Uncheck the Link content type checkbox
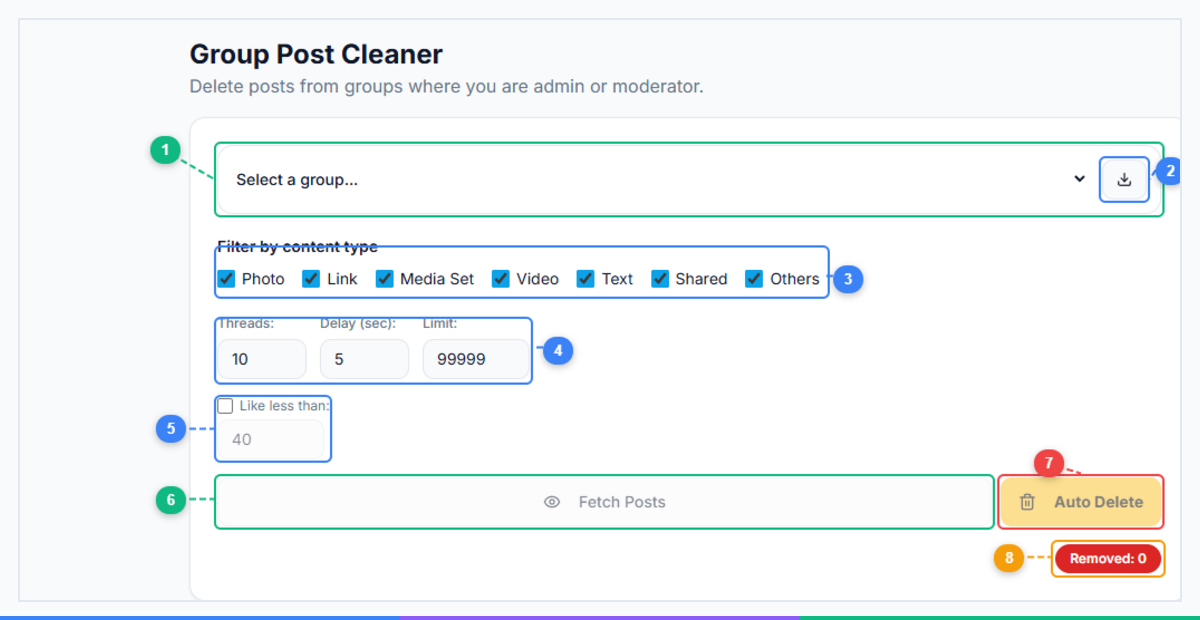 tap(311, 279)
